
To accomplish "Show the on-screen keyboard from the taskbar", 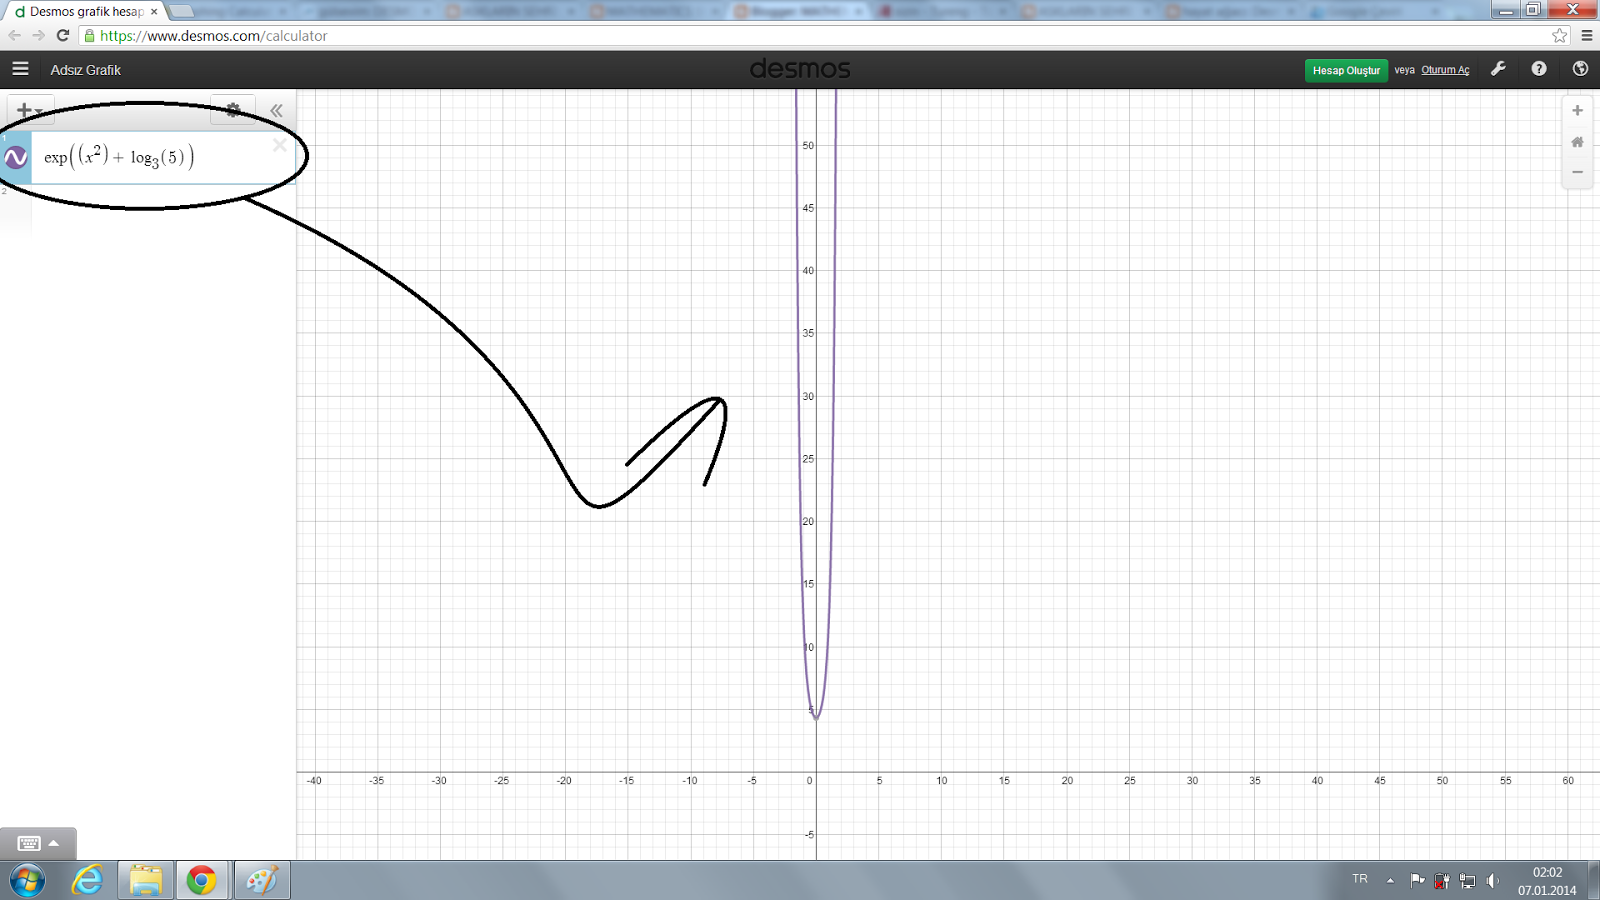I will 30,843.
